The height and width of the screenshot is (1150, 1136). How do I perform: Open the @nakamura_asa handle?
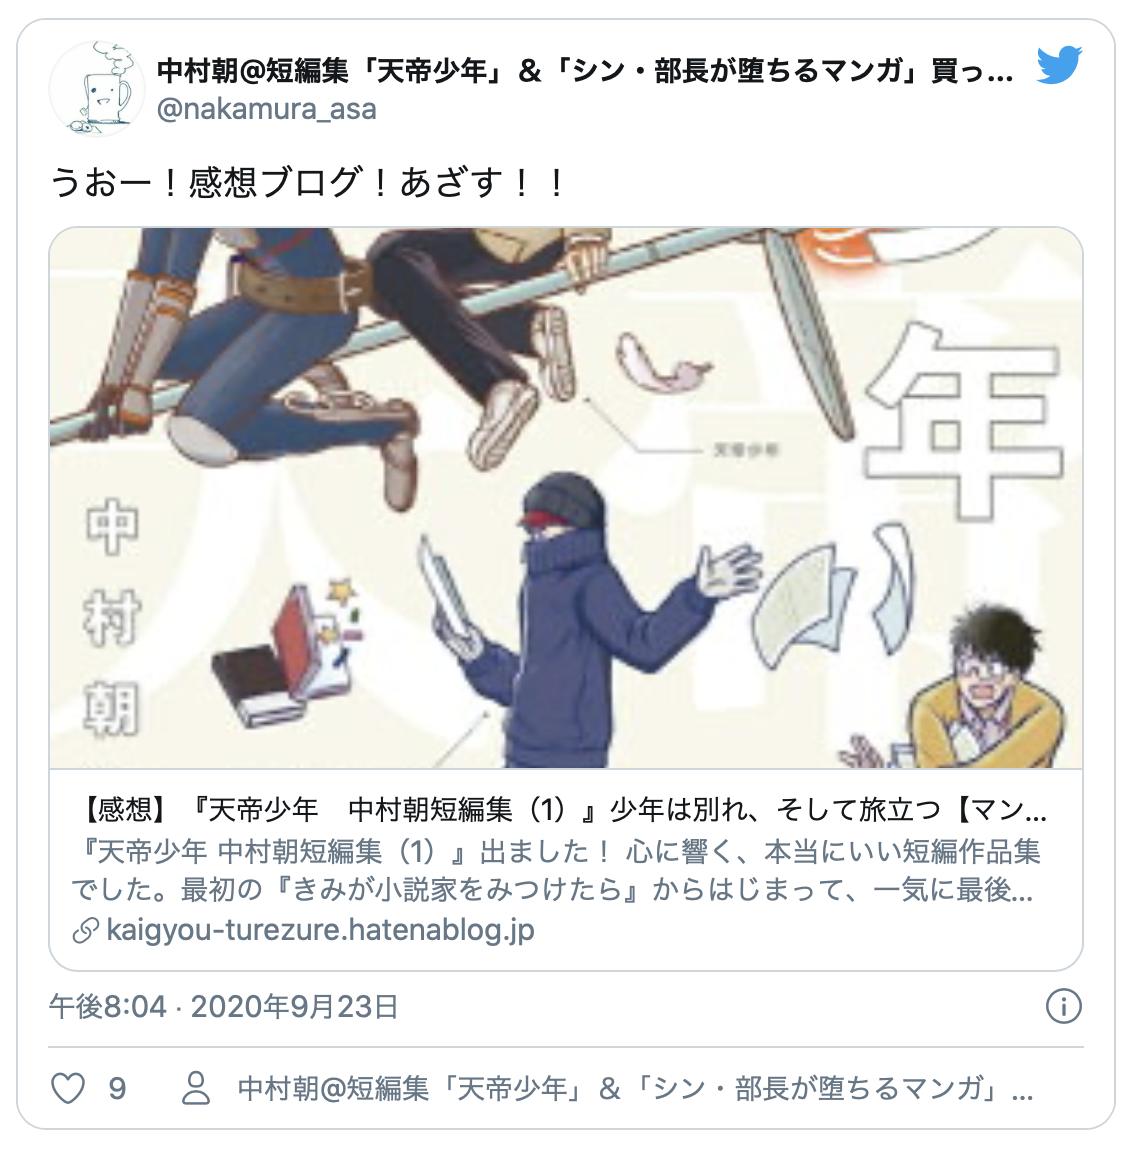click(267, 109)
